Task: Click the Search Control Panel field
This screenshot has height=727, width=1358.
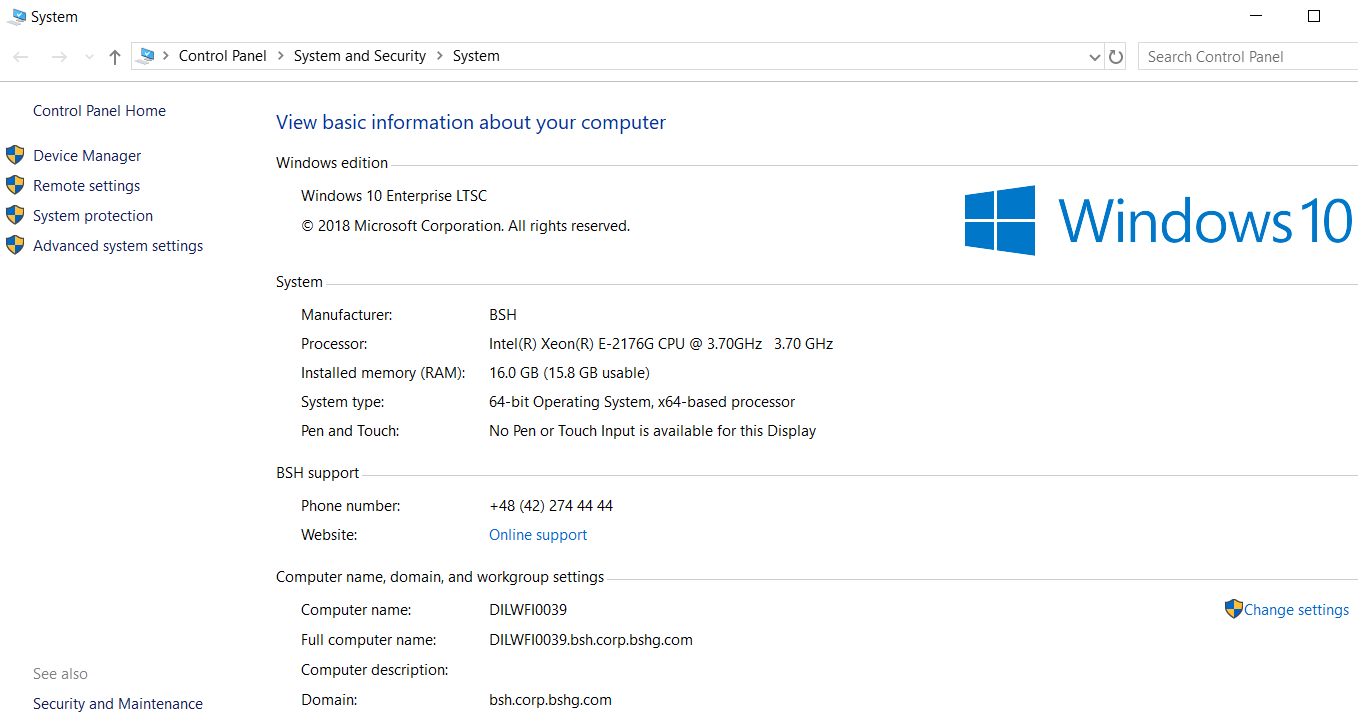Action: (x=1248, y=57)
